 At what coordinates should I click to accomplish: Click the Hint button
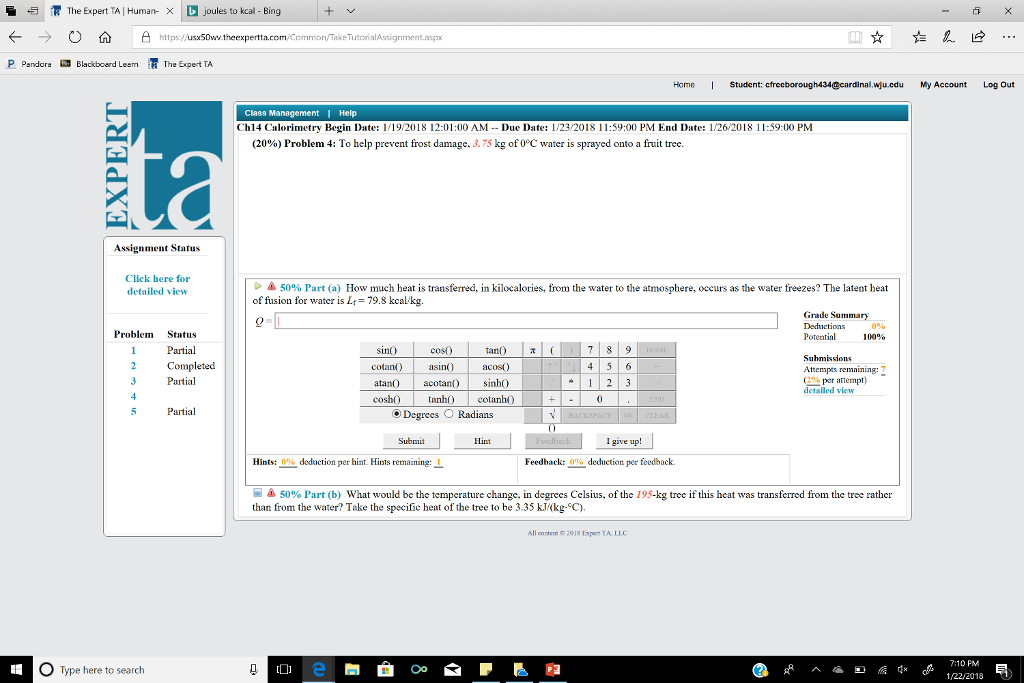[x=482, y=441]
